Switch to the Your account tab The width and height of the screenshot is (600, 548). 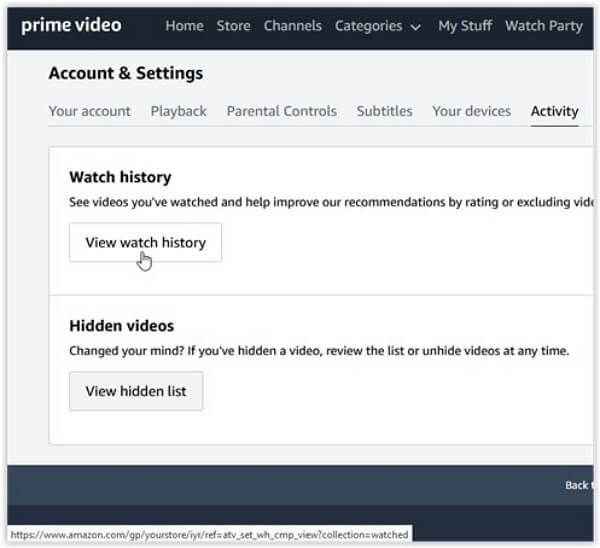click(x=90, y=111)
